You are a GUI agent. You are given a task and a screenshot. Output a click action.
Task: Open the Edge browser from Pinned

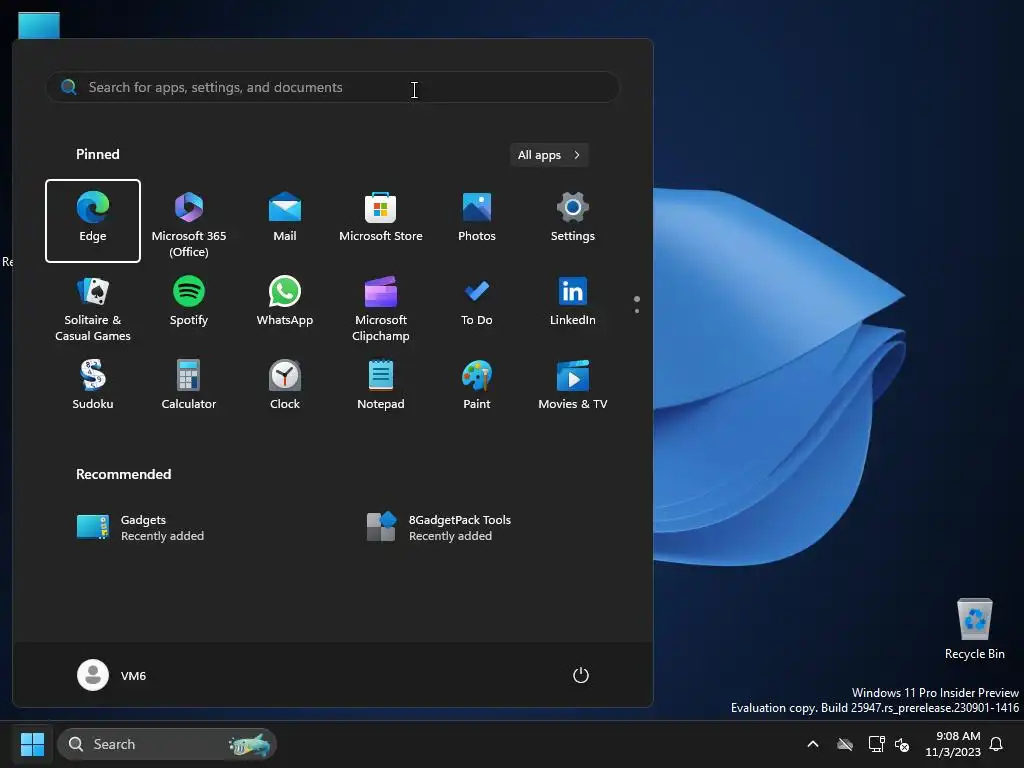pos(93,221)
